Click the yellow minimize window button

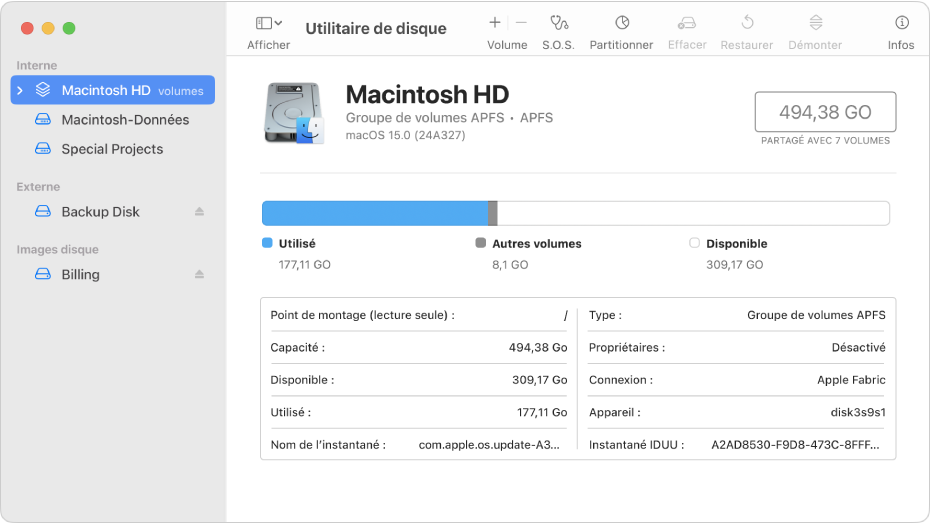coord(48,28)
